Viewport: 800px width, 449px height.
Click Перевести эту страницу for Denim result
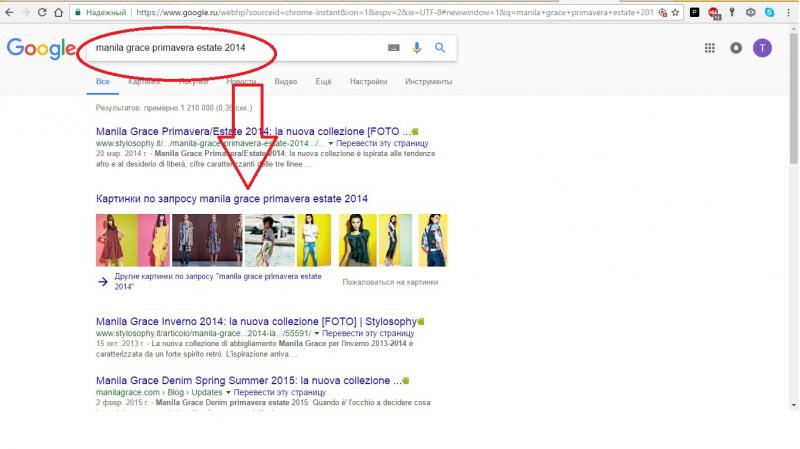(x=280, y=392)
